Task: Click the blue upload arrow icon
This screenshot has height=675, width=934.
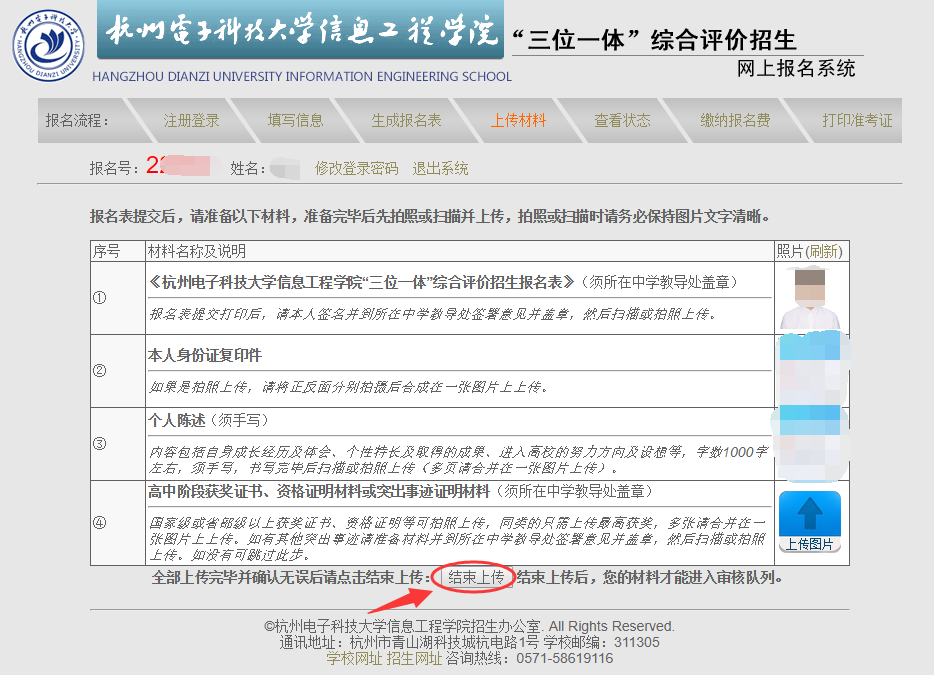Action: 810,514
